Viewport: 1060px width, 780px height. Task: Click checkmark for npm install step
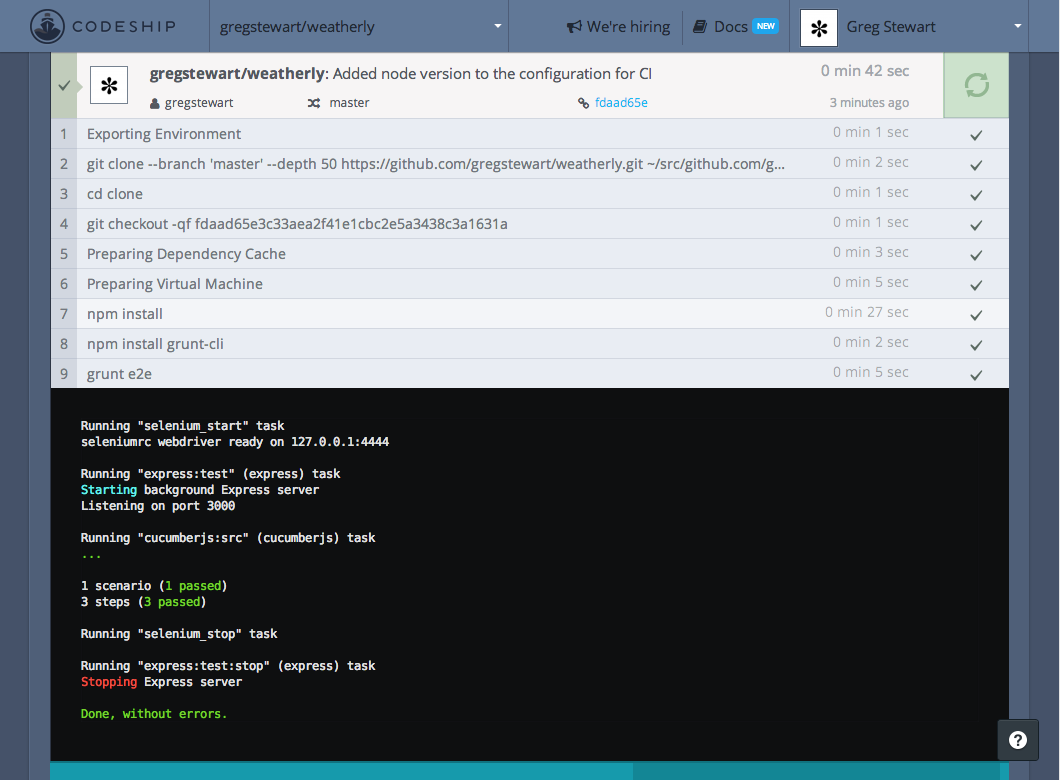976,315
